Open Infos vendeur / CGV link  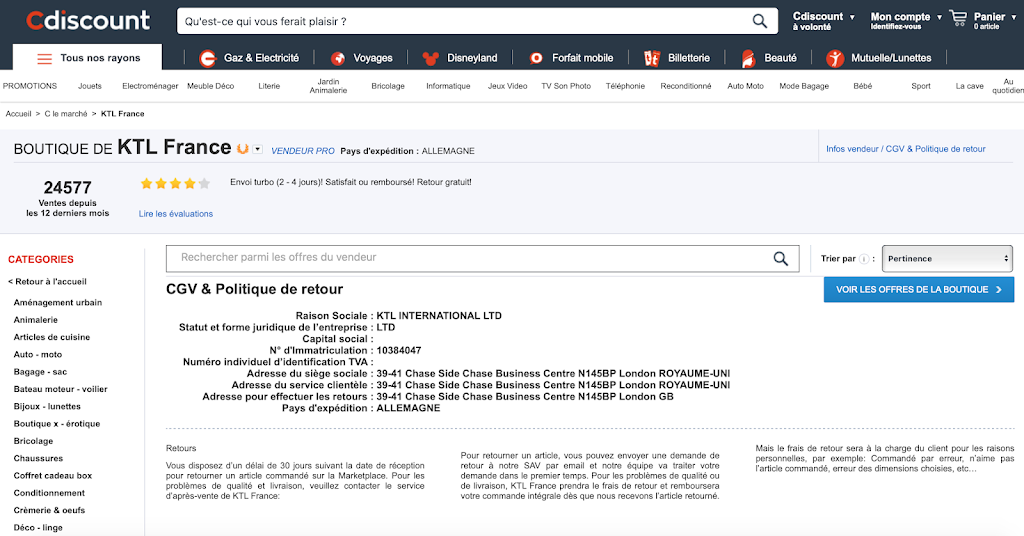pyautogui.click(x=905, y=149)
